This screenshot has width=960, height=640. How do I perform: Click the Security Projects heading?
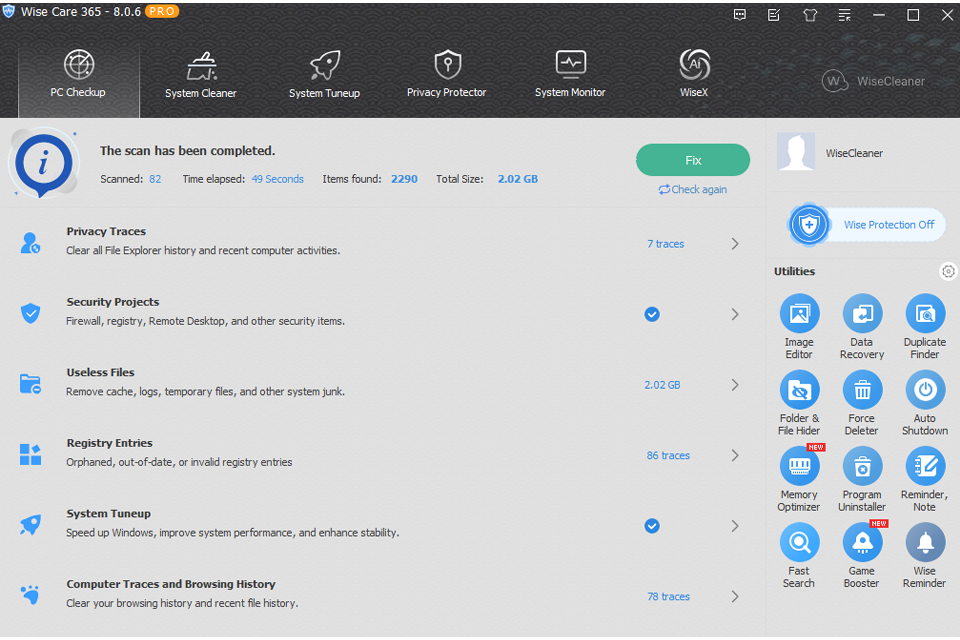[113, 301]
